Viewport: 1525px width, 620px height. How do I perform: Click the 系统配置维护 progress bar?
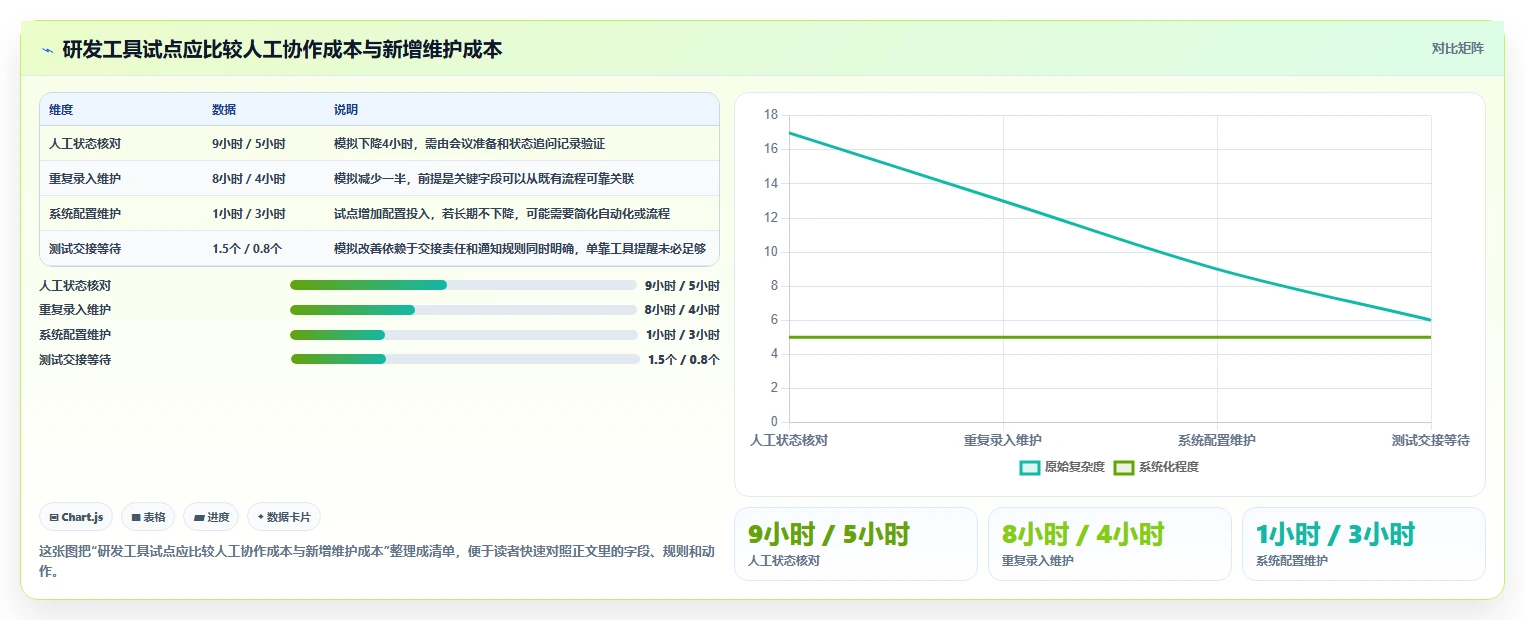463,335
